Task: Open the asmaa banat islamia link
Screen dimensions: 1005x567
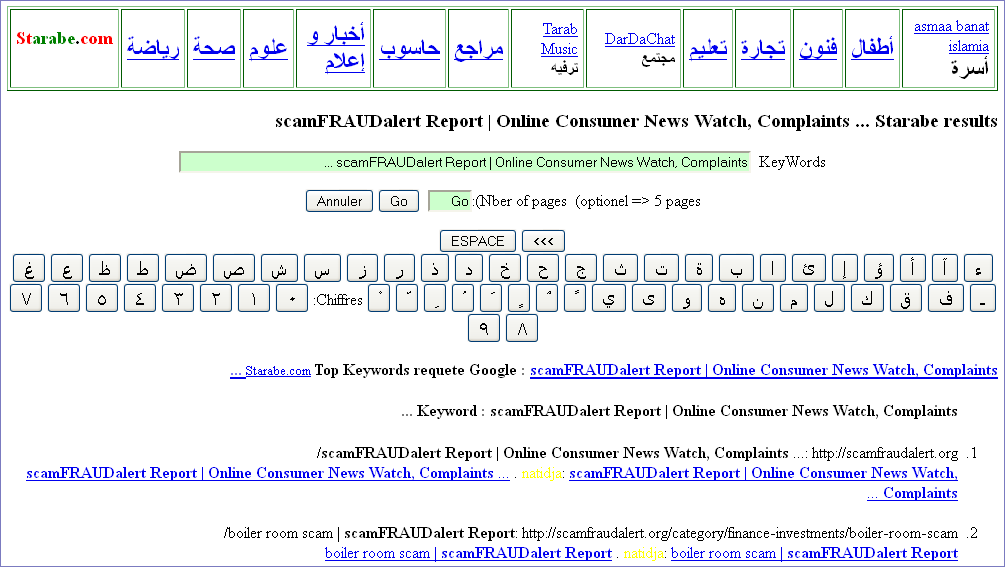Action: [x=951, y=37]
